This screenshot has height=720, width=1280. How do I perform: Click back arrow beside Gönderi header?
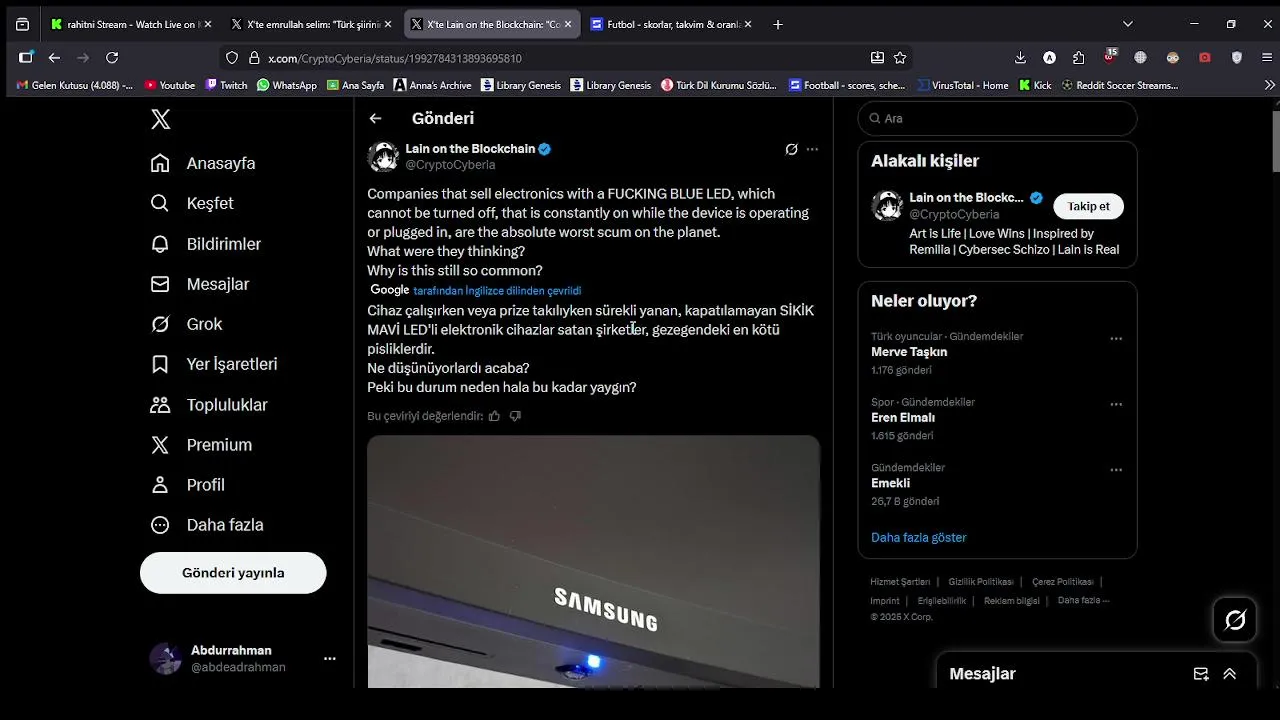click(375, 118)
